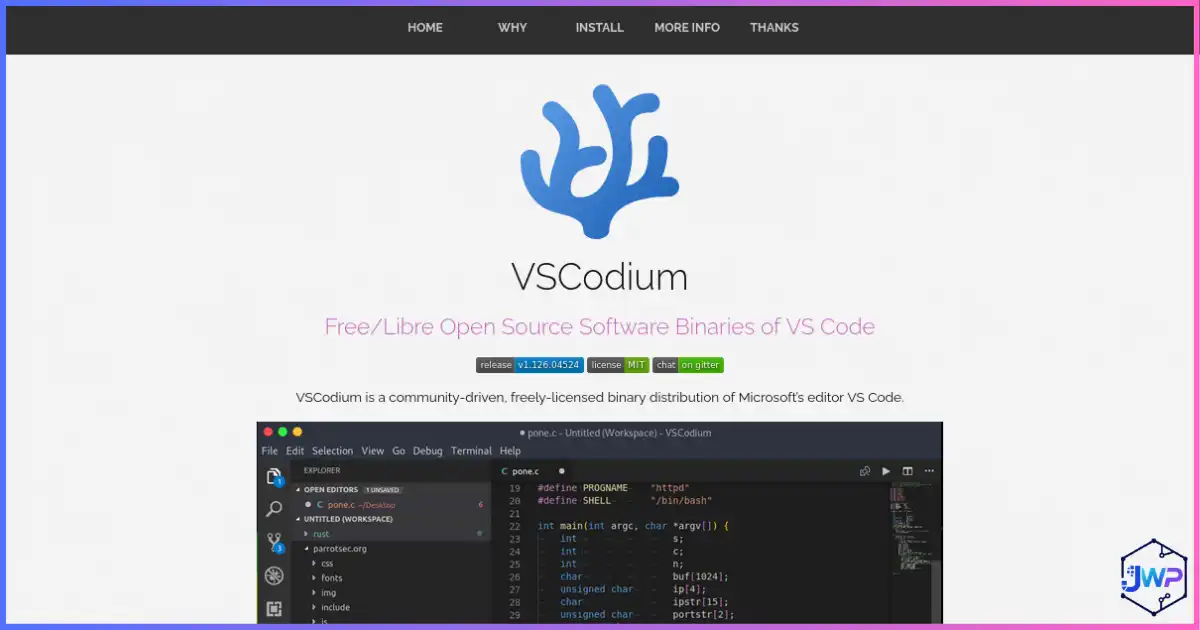Open the Explorer icon in VSCodium activity bar
This screenshot has width=1200, height=630.
273,477
